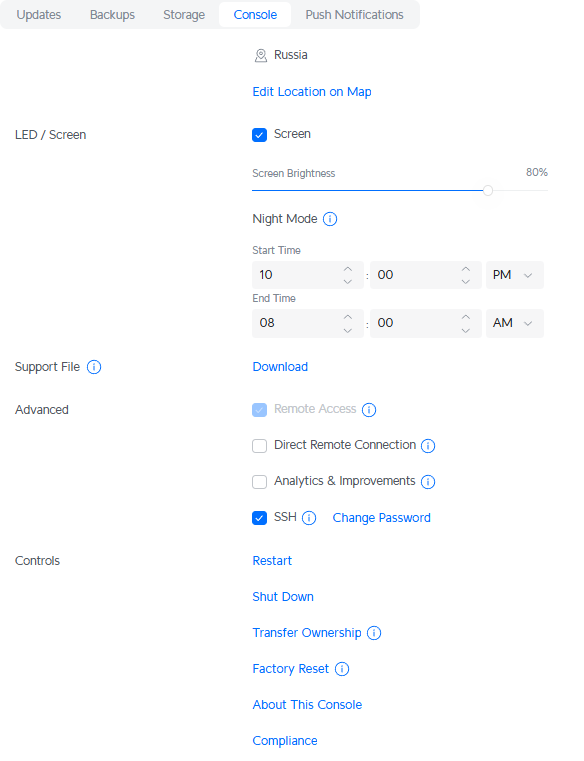This screenshot has height=761, width=584.
Task: Click the Factory Reset info icon
Action: pyautogui.click(x=342, y=669)
